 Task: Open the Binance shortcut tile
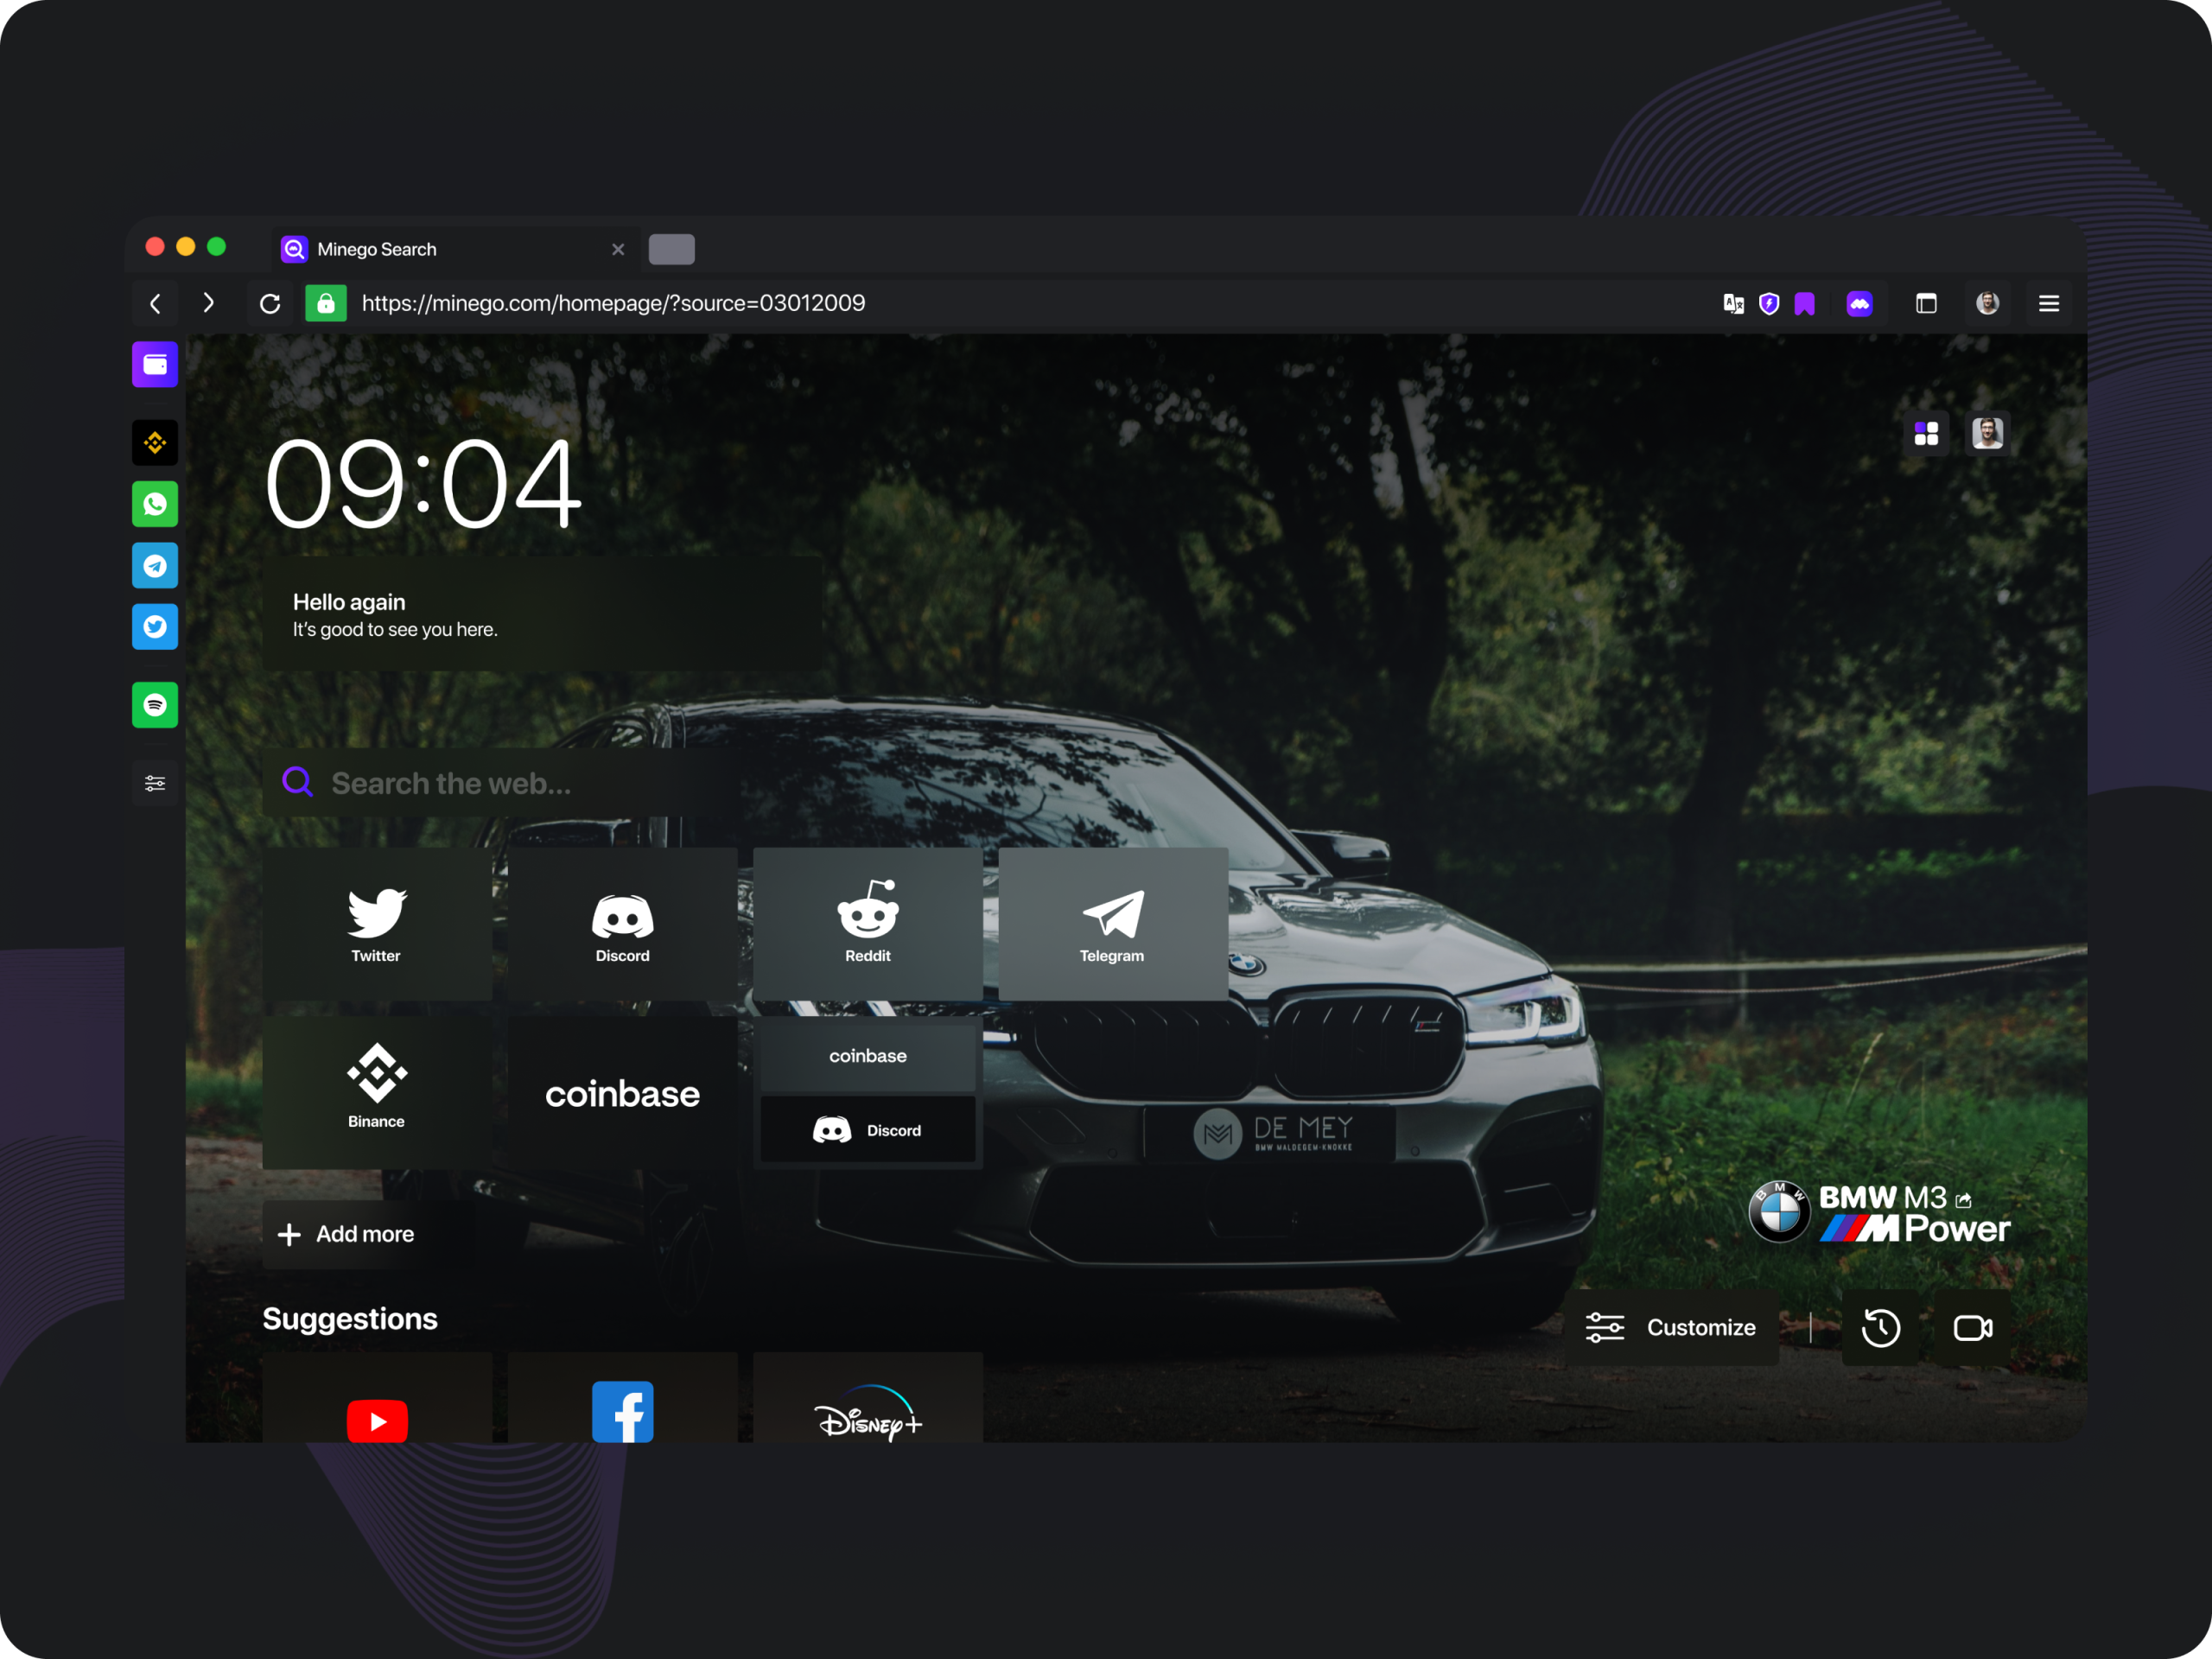(x=377, y=1092)
